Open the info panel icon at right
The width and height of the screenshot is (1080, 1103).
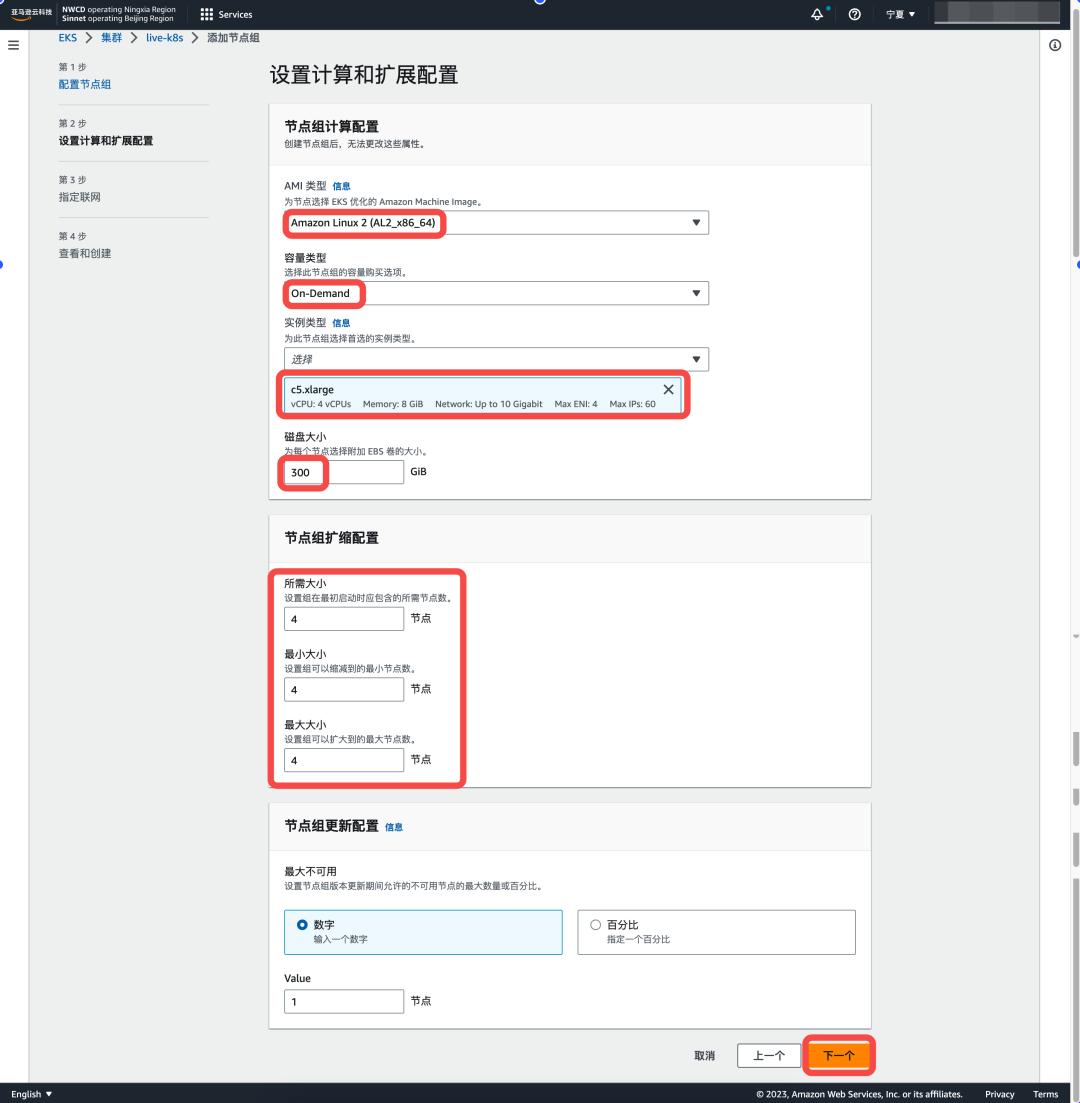[x=1055, y=45]
